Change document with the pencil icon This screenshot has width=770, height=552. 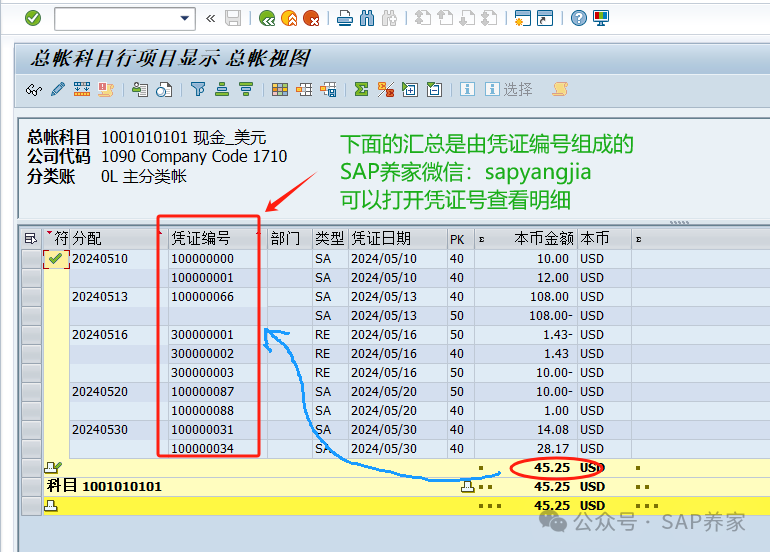(58, 90)
